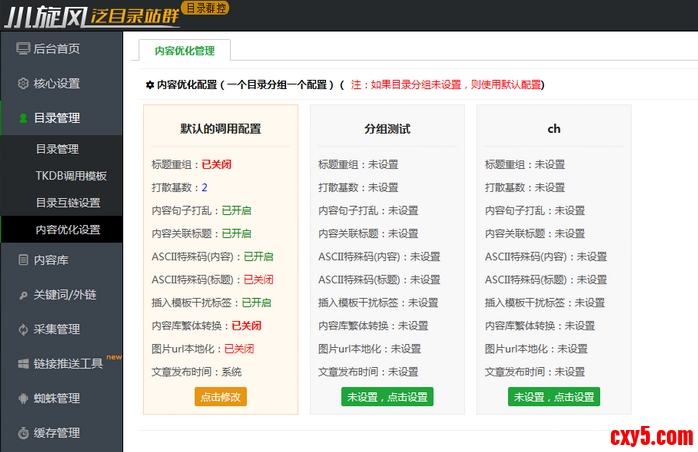Image resolution: width=698 pixels, height=452 pixels.
Task: Select 内容优化设置 in the sidebar submenu
Action: 68,230
